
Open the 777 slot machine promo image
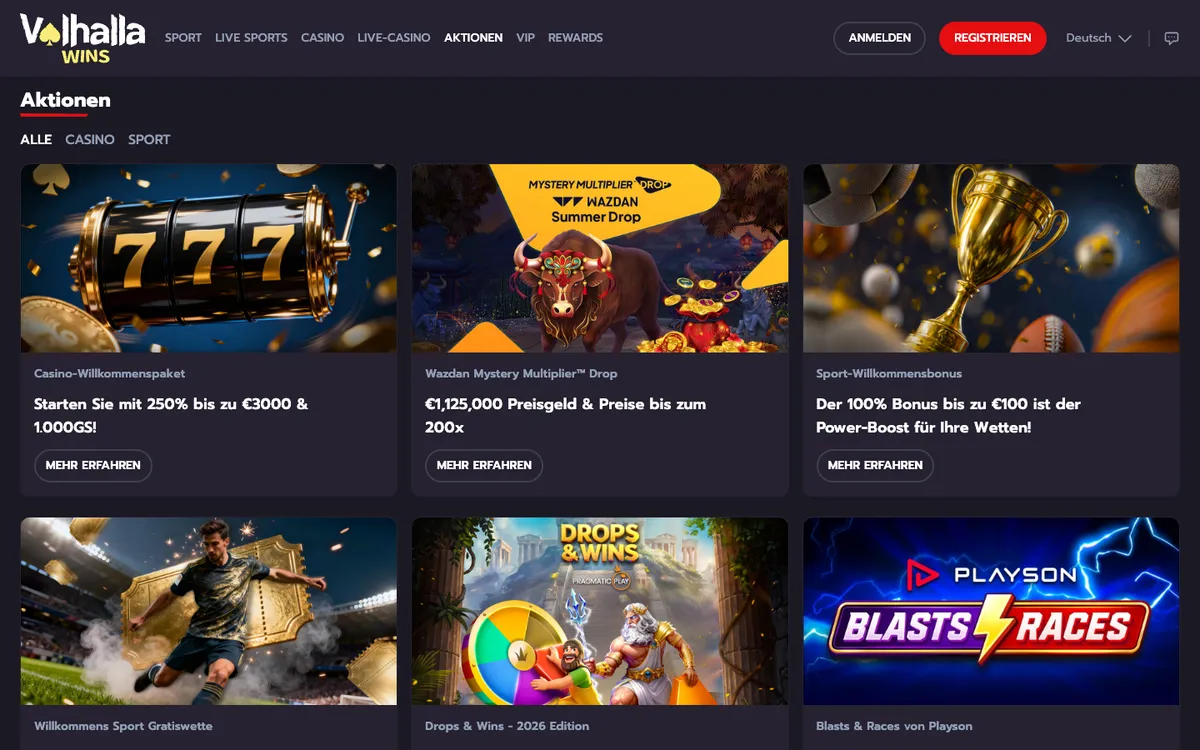point(208,258)
